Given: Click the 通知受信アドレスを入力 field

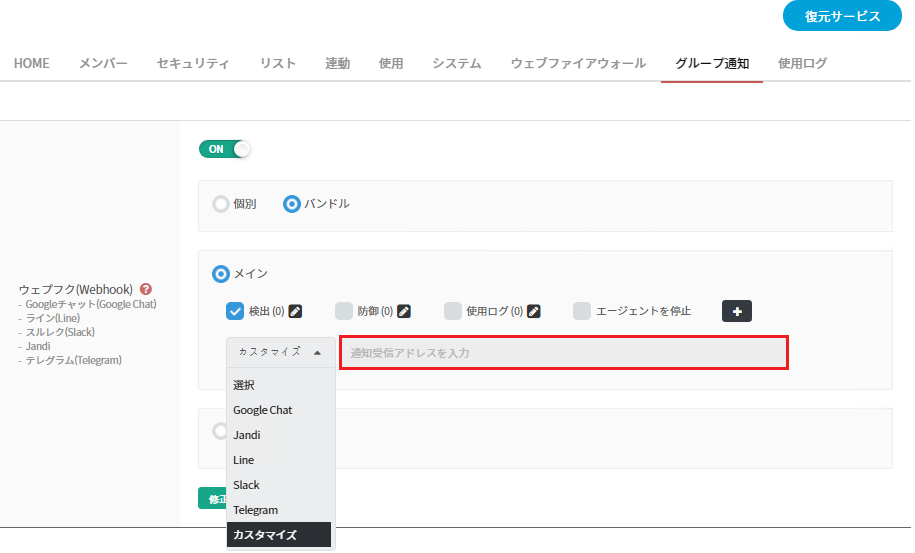Looking at the screenshot, I should [564, 353].
